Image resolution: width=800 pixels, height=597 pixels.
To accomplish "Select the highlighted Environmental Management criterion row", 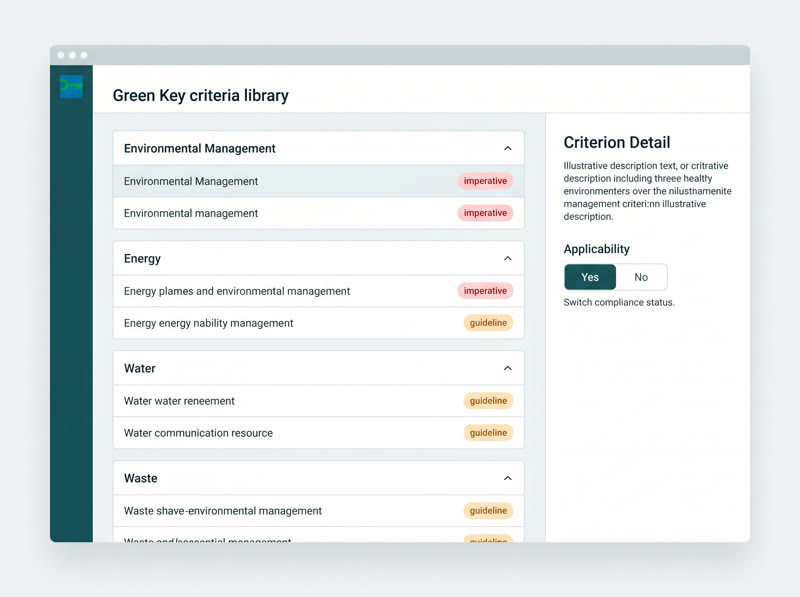I will point(318,181).
